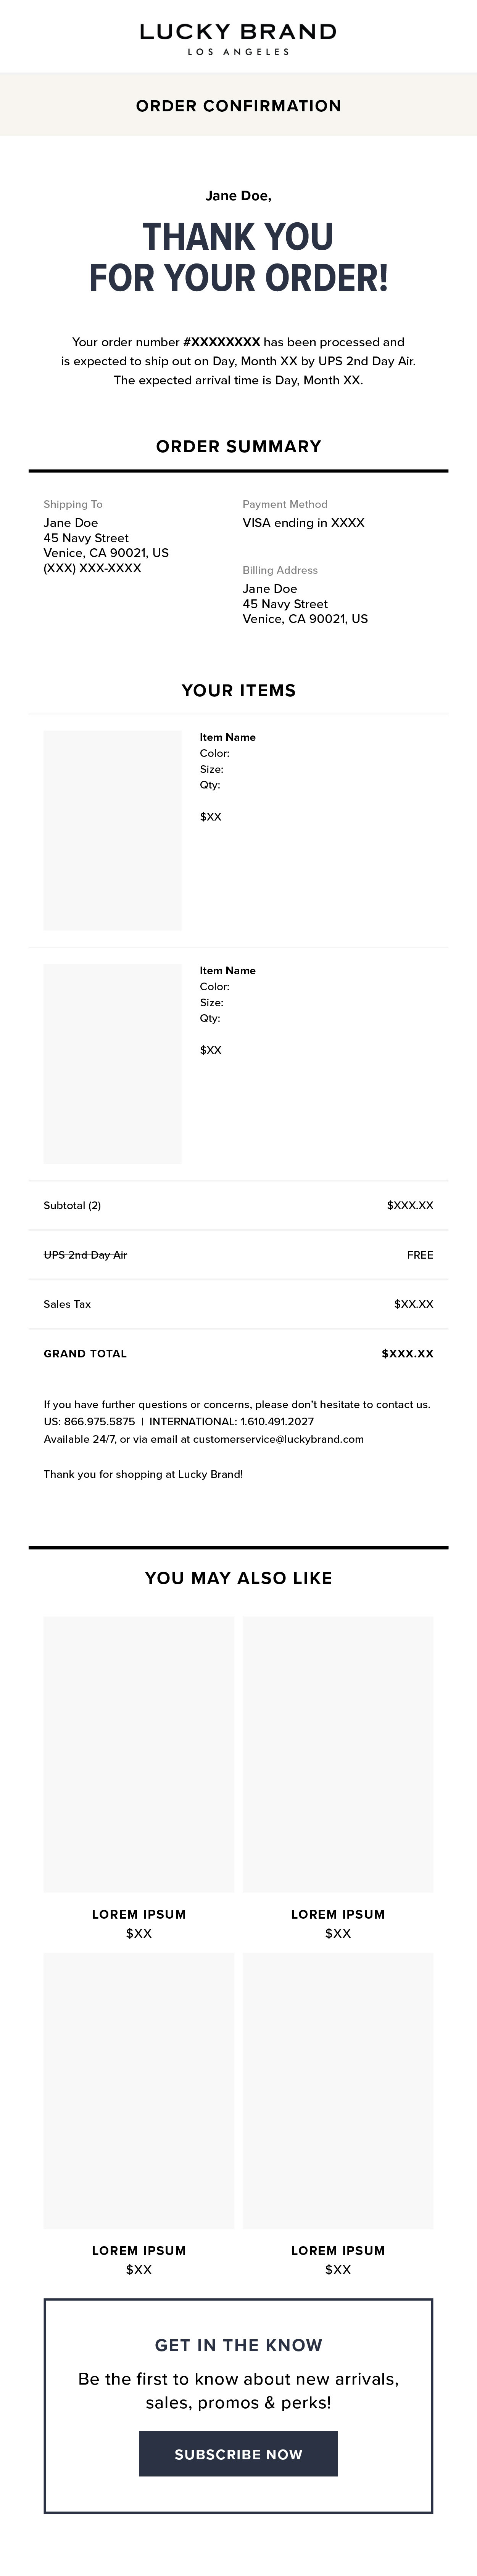Click the international phone number 1.610.491.2027
The width and height of the screenshot is (477, 2576).
pyautogui.click(x=277, y=1421)
